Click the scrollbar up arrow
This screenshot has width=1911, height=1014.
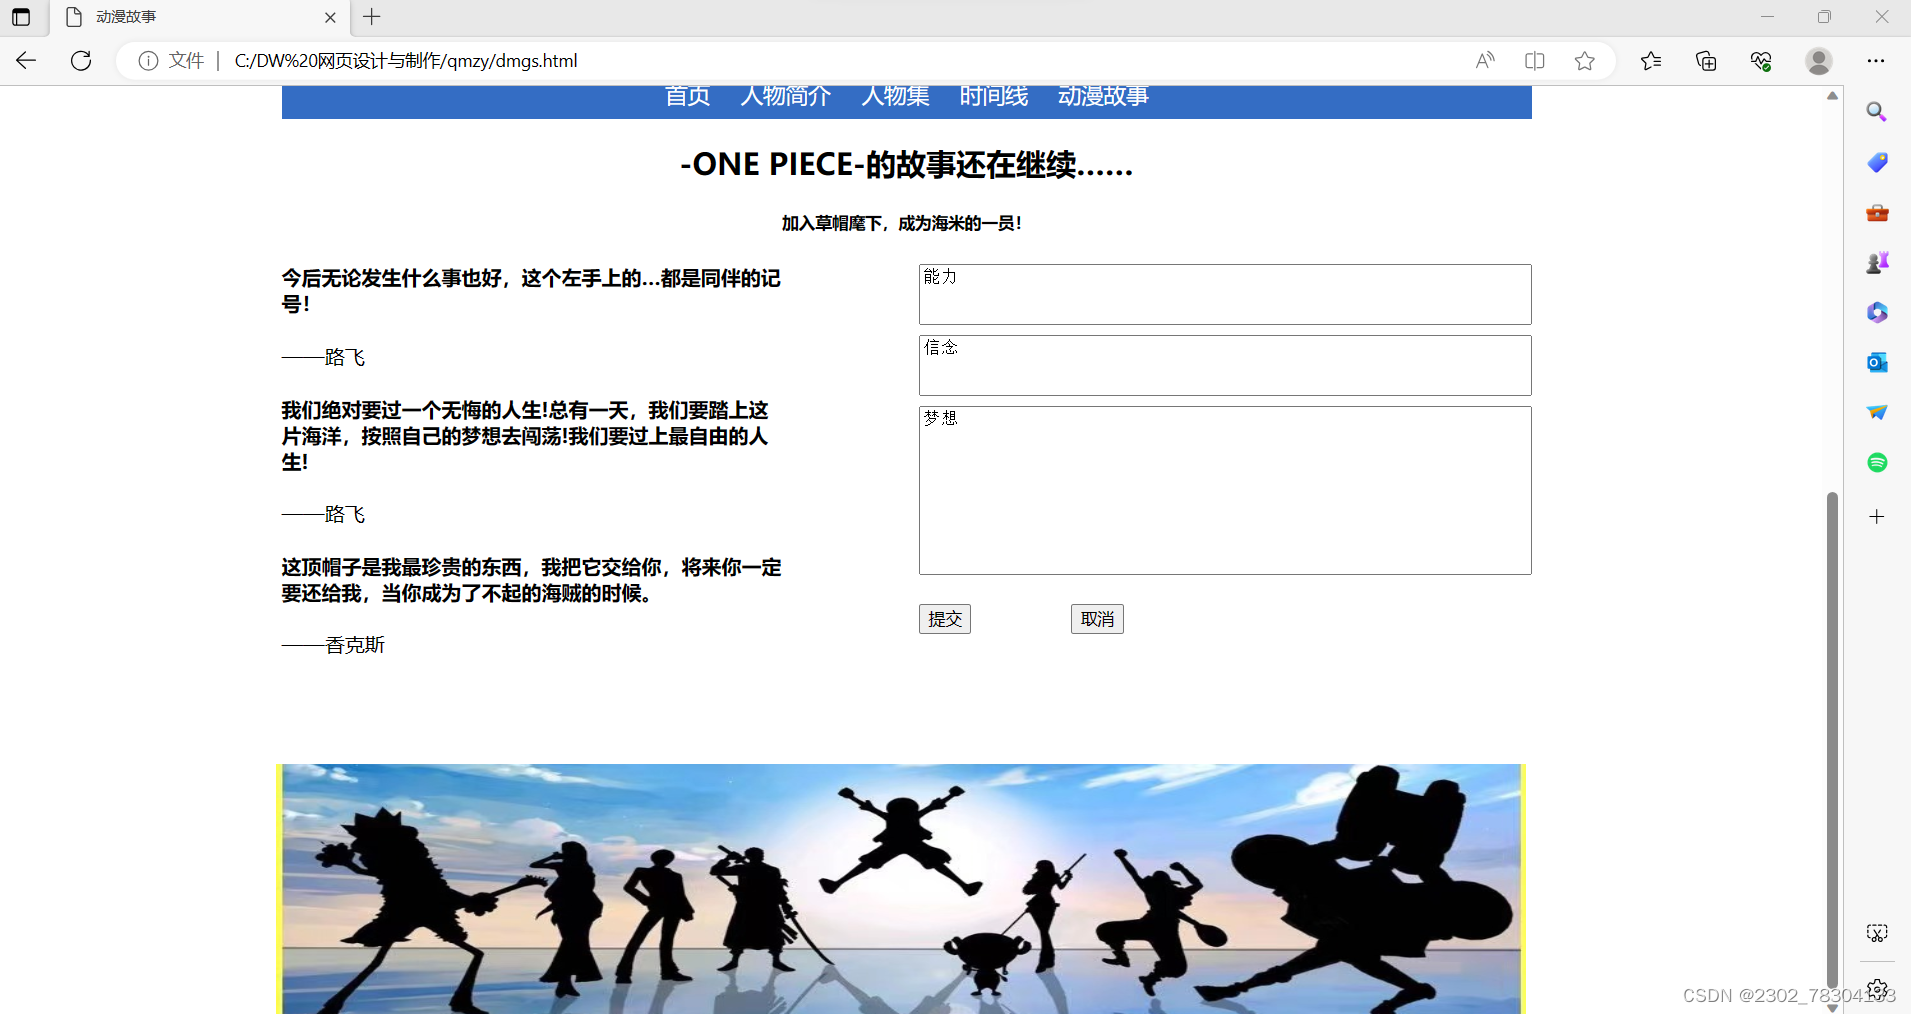[x=1832, y=96]
